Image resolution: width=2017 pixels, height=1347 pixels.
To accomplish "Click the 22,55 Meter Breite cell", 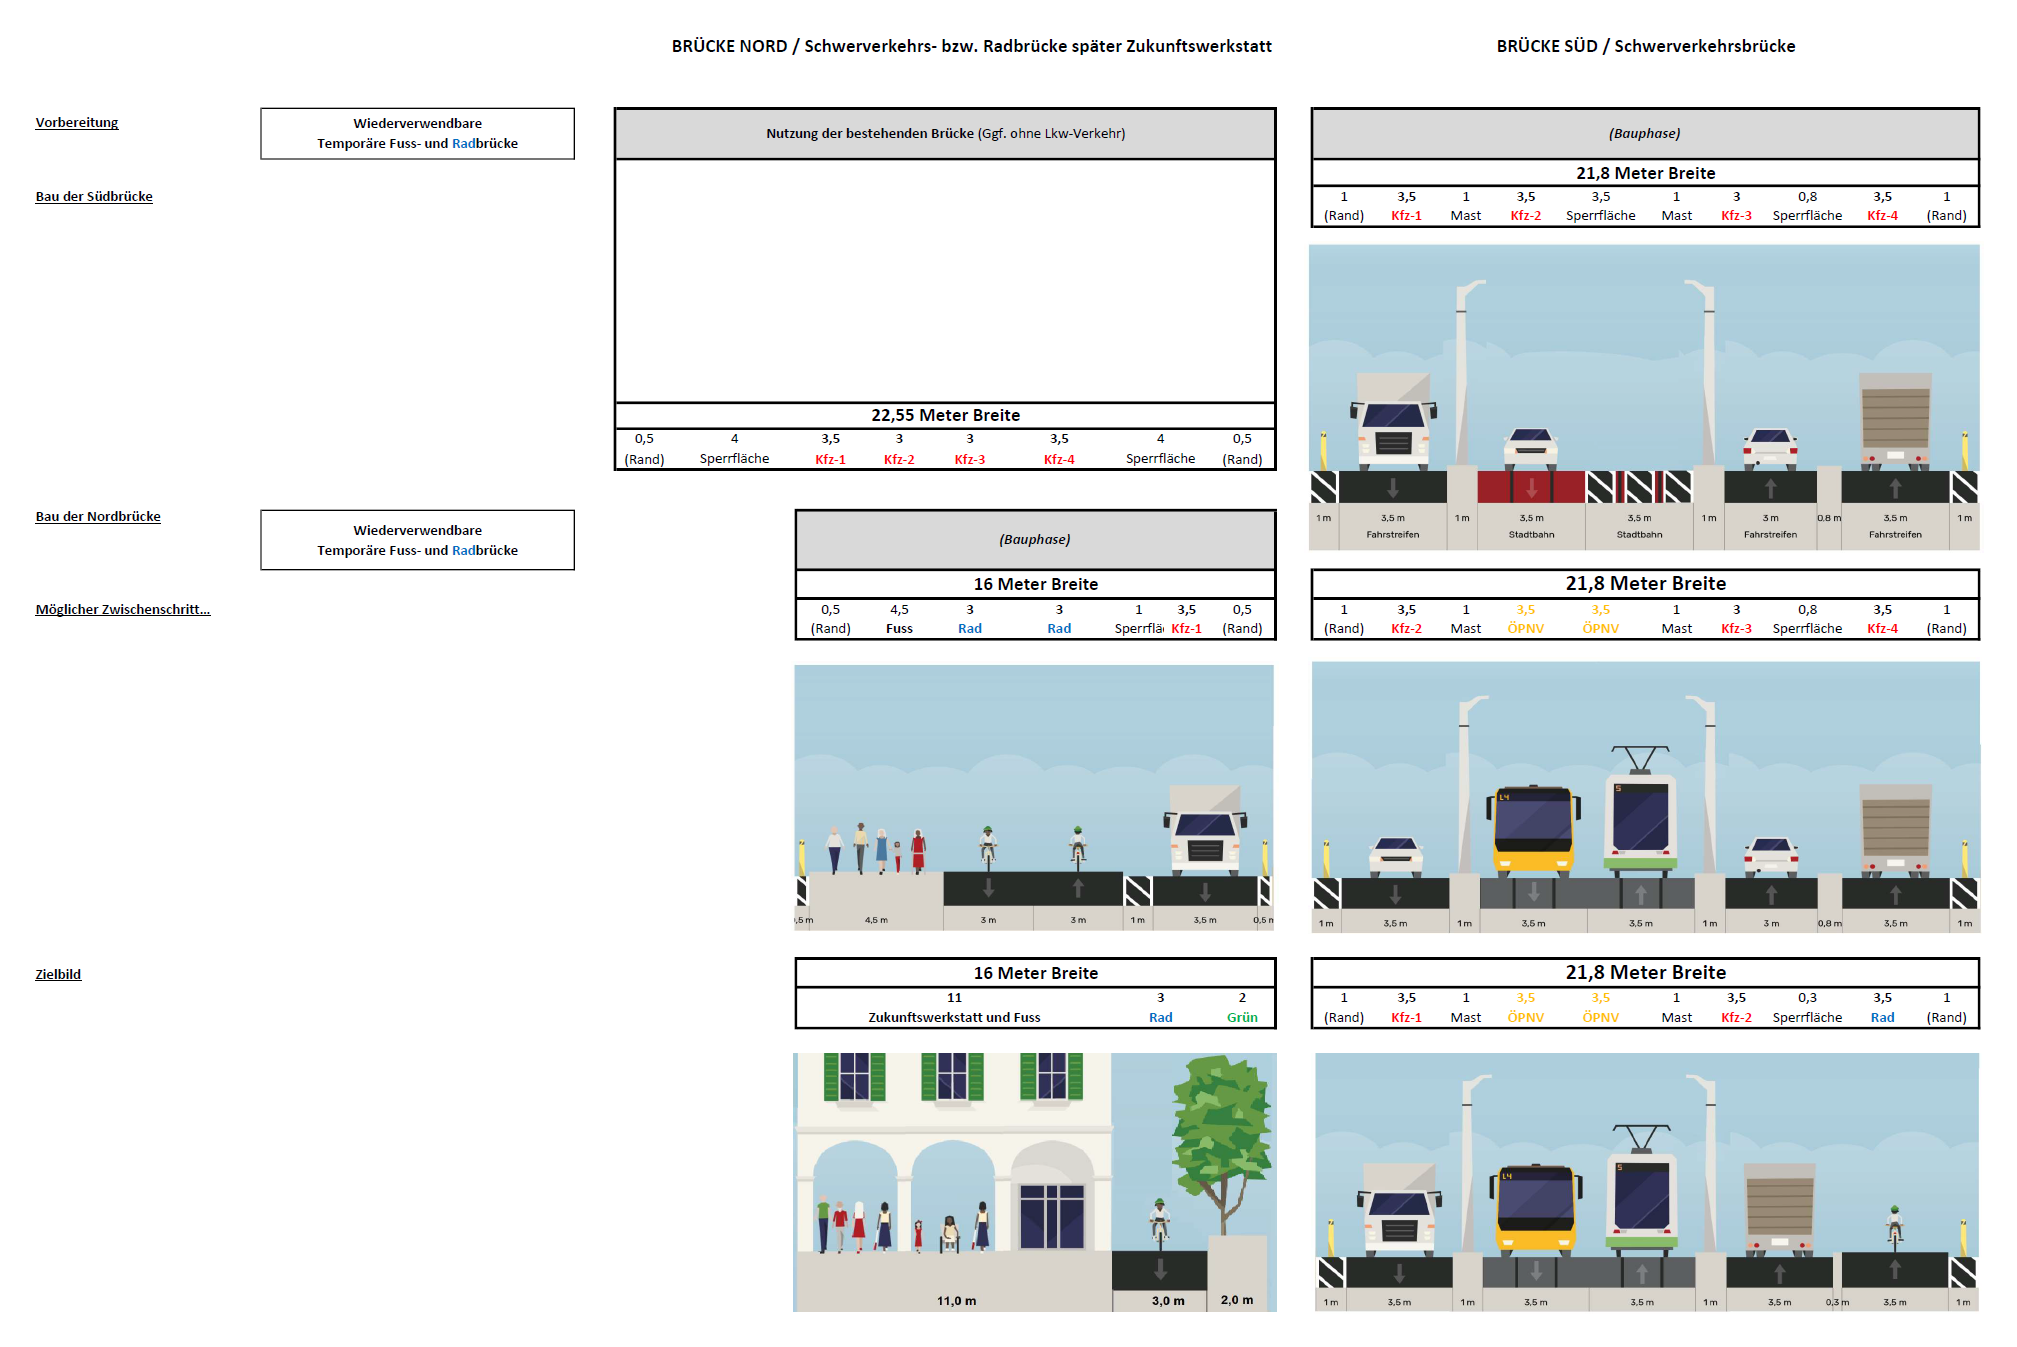I will 945,416.
